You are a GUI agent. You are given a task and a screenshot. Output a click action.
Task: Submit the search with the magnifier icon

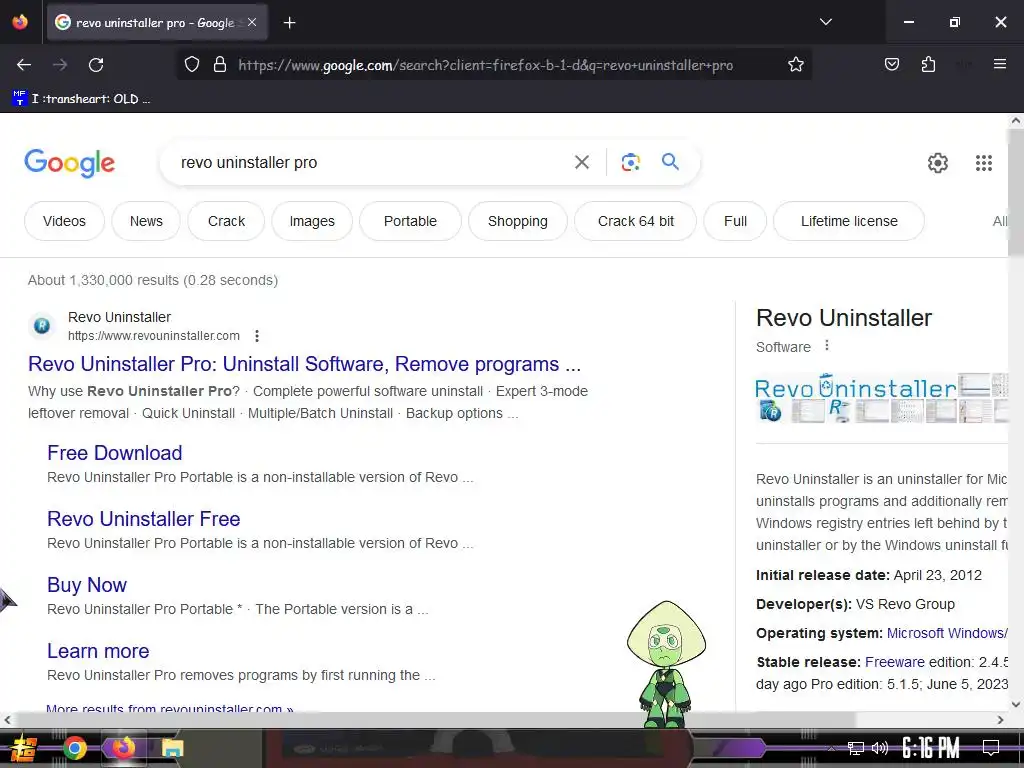click(x=670, y=161)
